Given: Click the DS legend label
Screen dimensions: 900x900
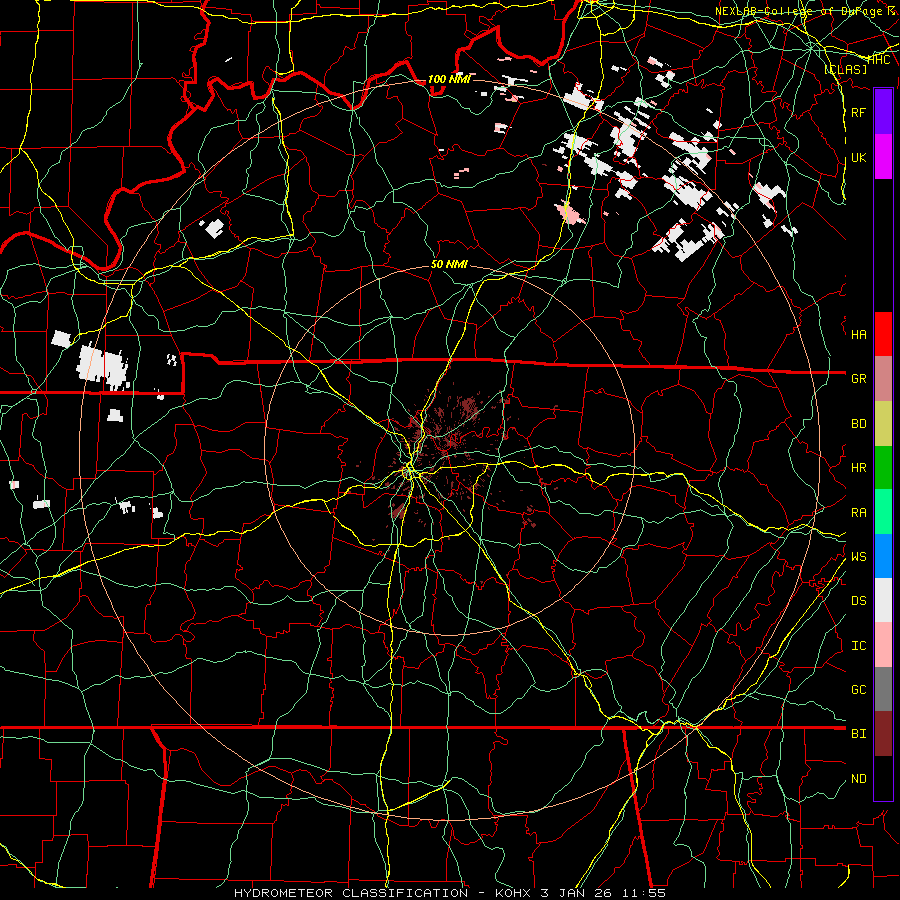Looking at the screenshot, I should tap(858, 601).
